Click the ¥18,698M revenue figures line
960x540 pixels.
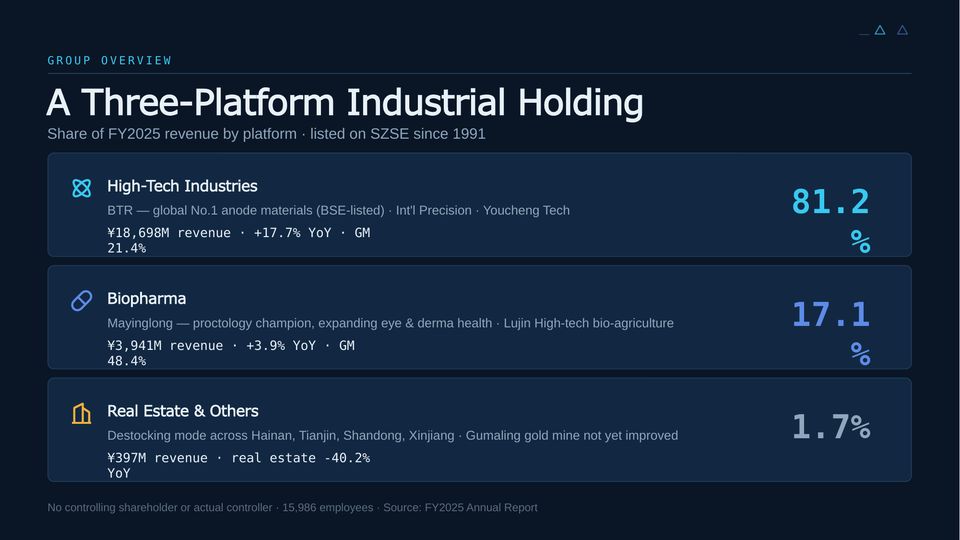coord(239,240)
